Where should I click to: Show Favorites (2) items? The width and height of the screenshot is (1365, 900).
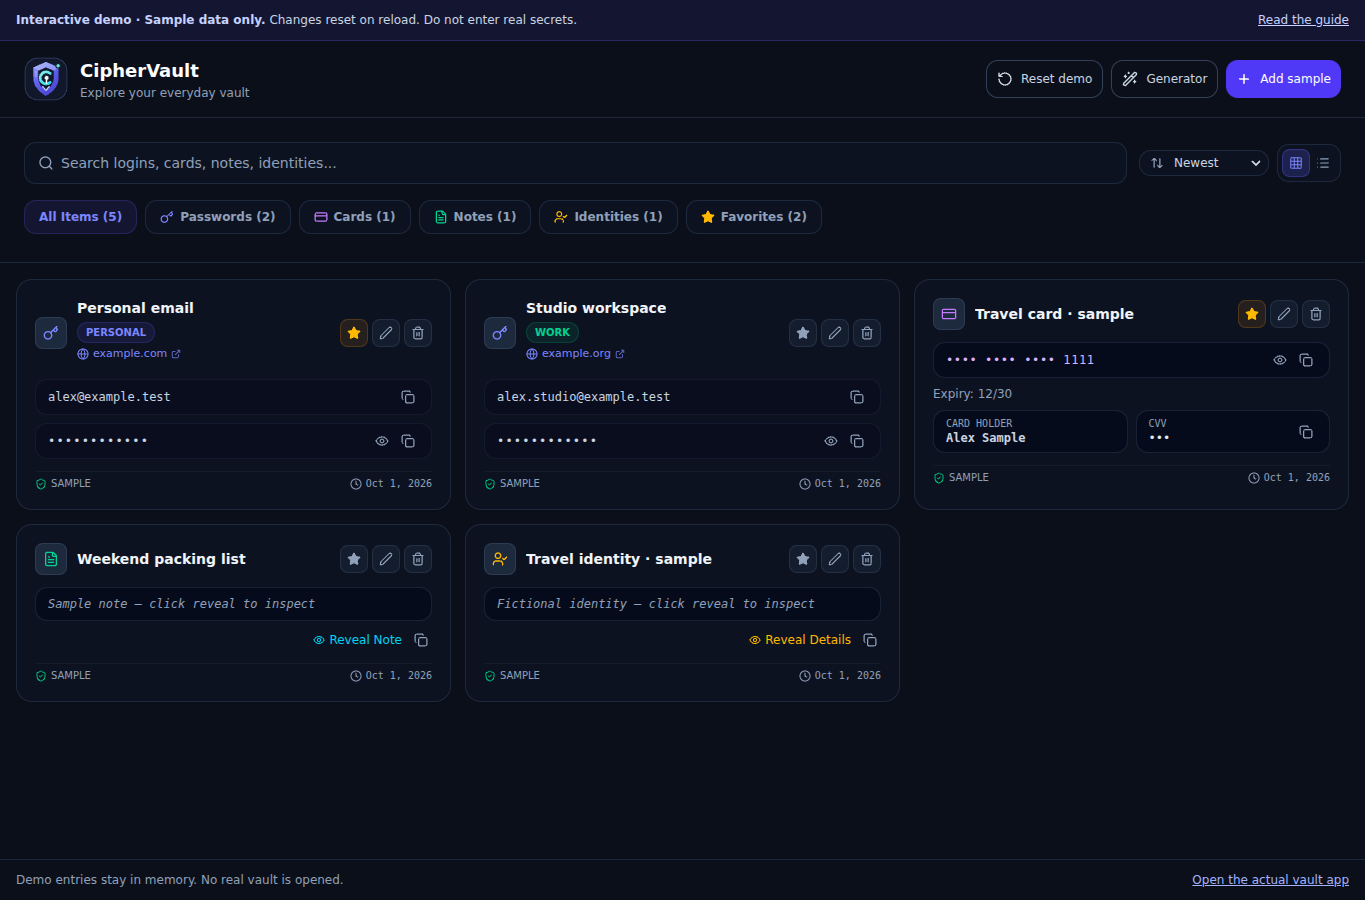(754, 217)
